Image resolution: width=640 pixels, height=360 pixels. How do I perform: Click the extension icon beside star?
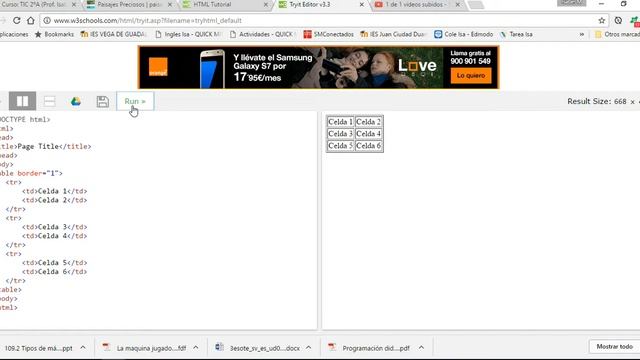[x=618, y=20]
